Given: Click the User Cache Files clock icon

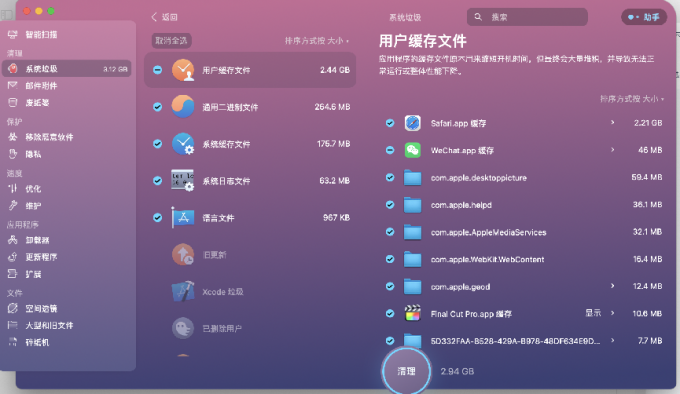Looking at the screenshot, I should tap(183, 70).
